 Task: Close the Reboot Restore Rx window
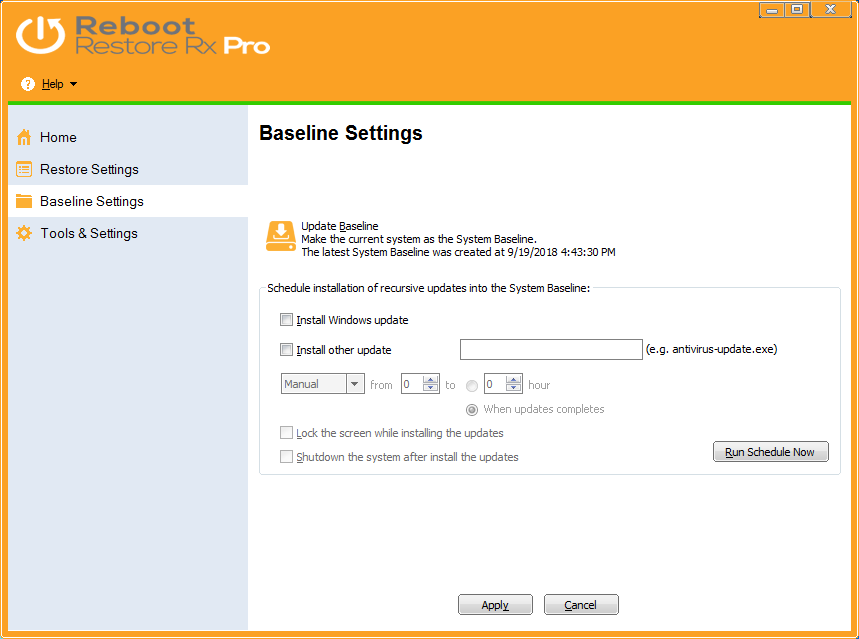pos(831,9)
